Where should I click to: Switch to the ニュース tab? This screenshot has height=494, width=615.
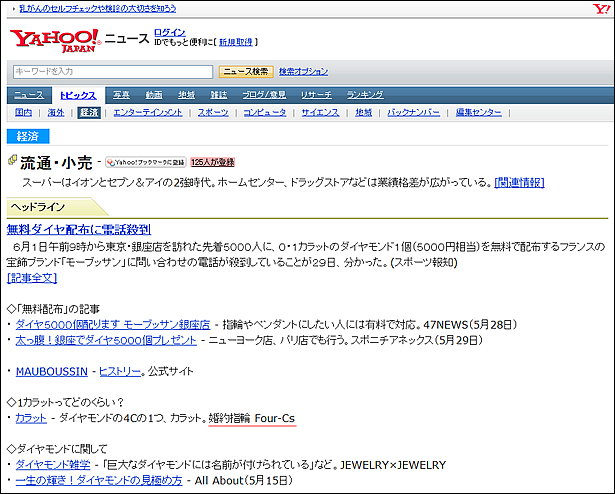click(29, 95)
